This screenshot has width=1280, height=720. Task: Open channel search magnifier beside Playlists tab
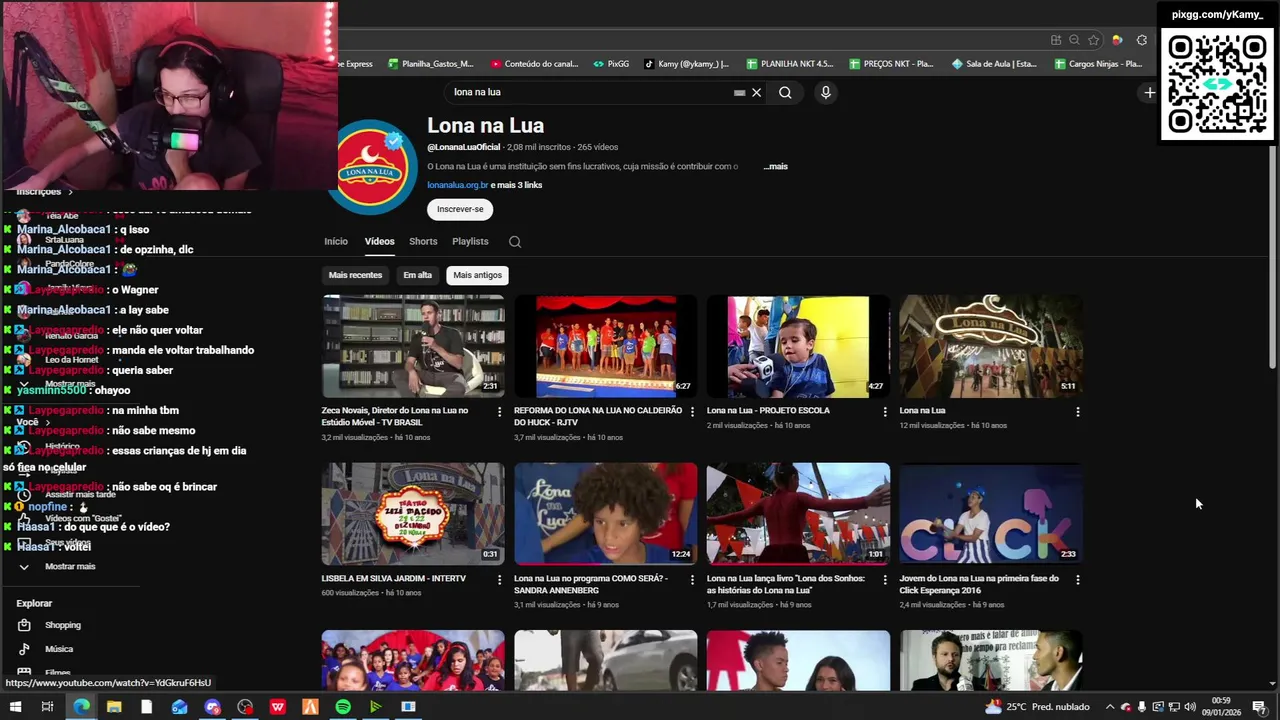coord(515,241)
